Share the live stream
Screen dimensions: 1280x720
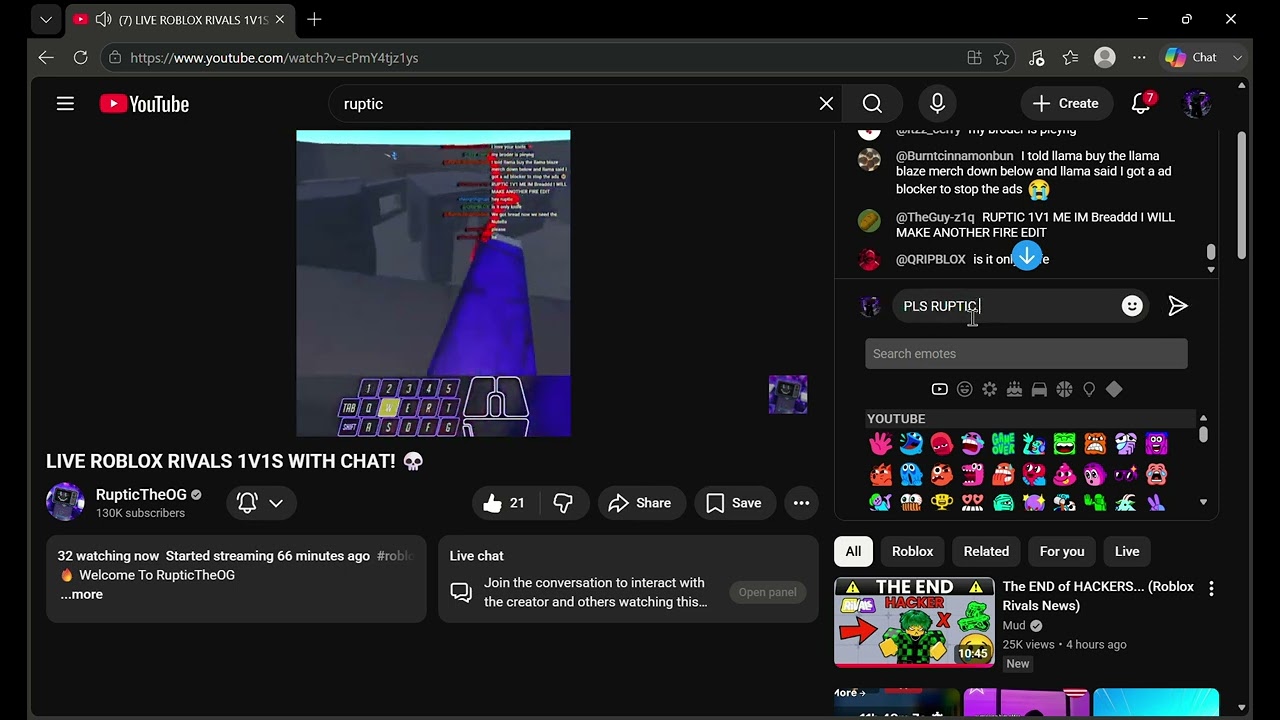[x=640, y=503]
